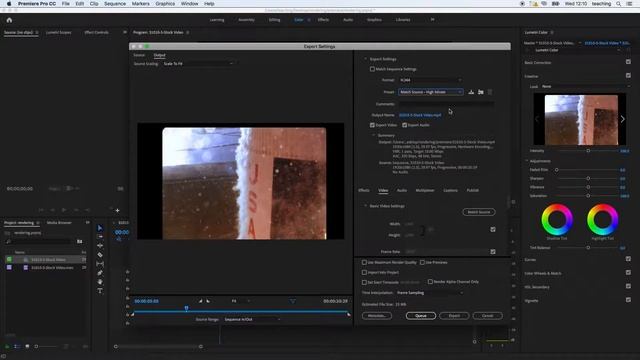Switch to the Captions tab
640x360 pixels.
point(451,191)
